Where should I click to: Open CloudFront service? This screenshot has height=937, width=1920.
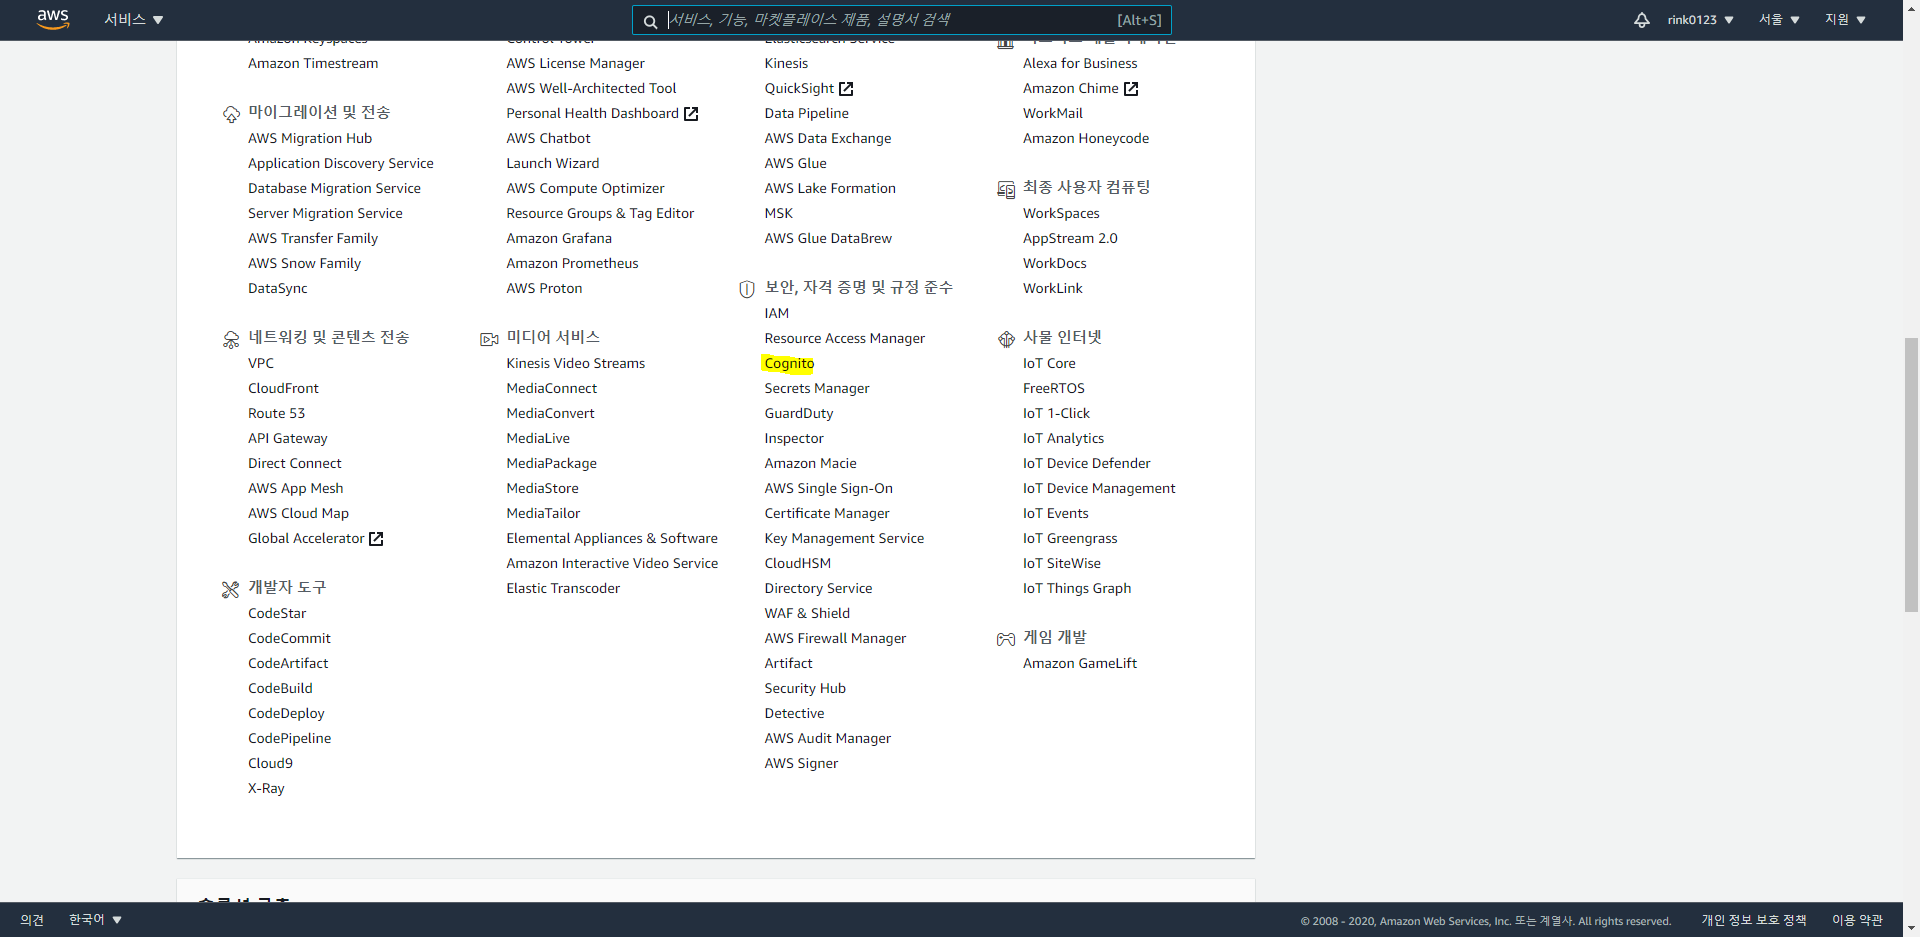[284, 389]
